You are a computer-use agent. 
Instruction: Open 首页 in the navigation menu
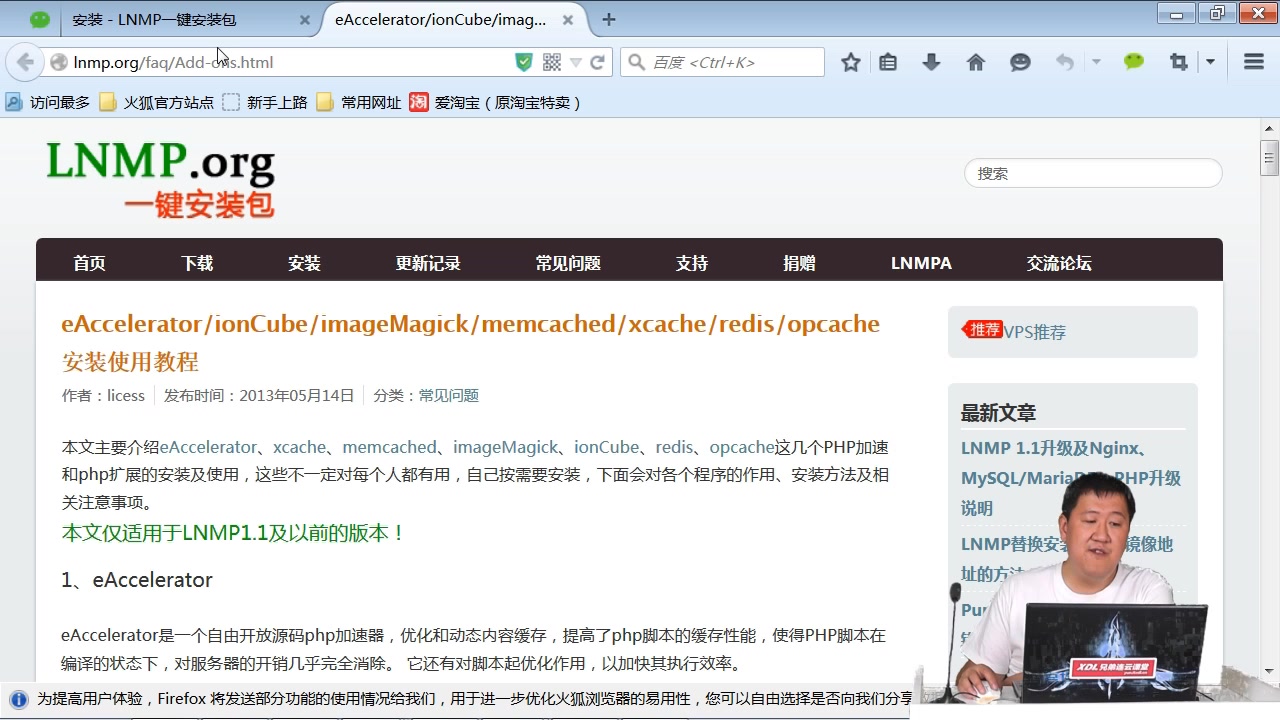coord(89,263)
